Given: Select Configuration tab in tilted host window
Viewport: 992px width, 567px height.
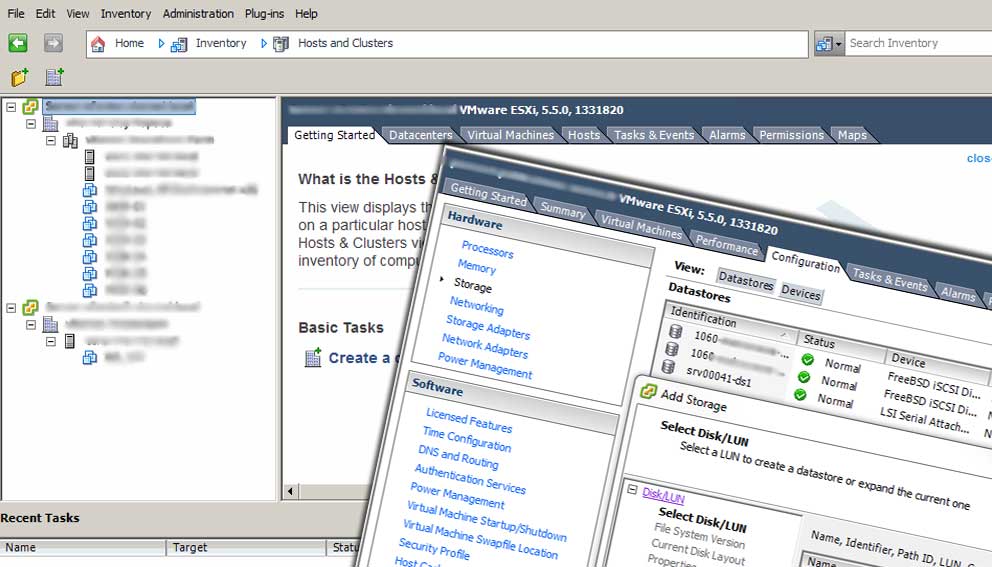Looking at the screenshot, I should point(805,260).
